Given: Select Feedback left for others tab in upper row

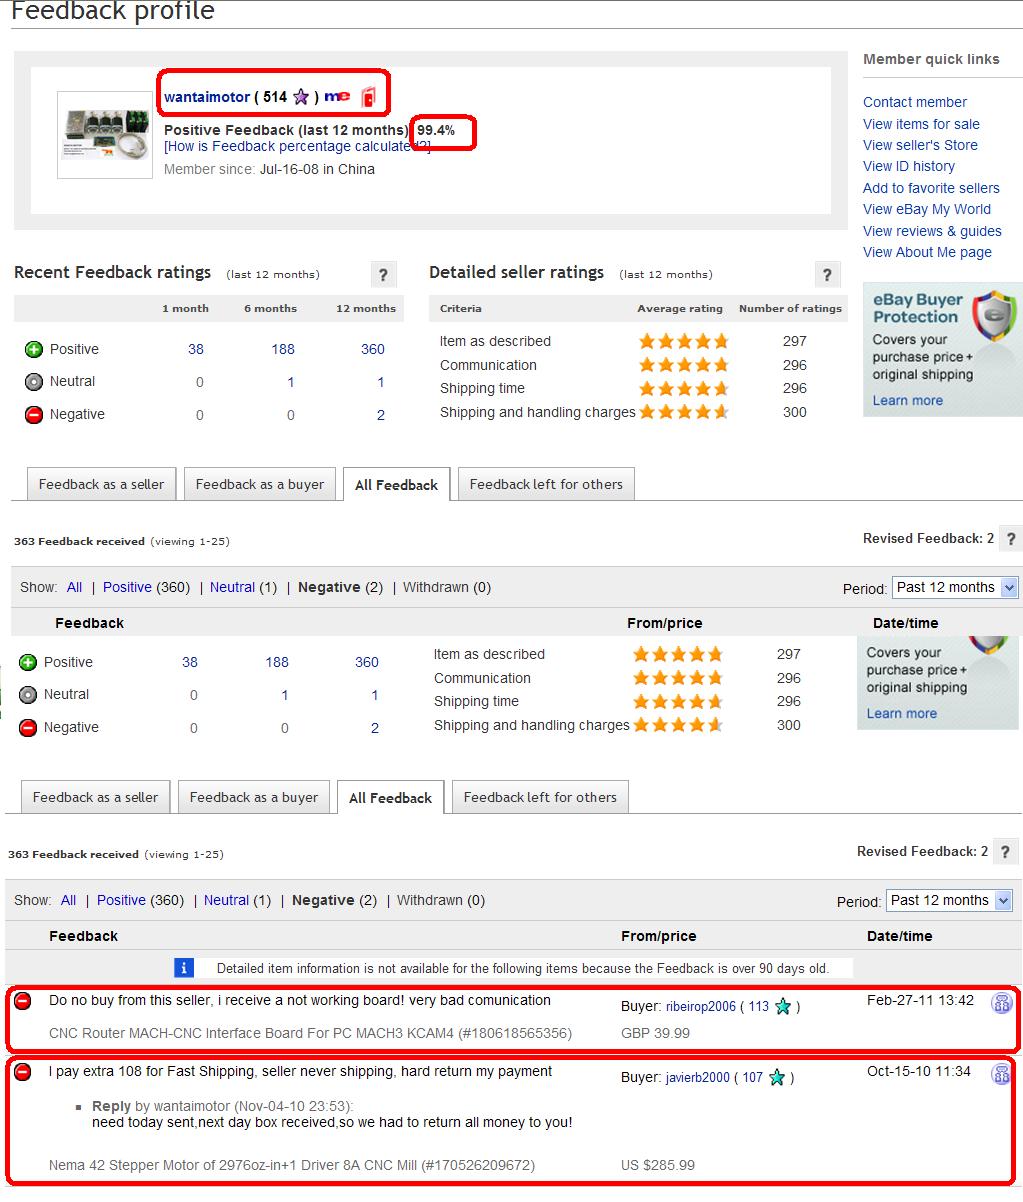Looking at the screenshot, I should coord(546,484).
